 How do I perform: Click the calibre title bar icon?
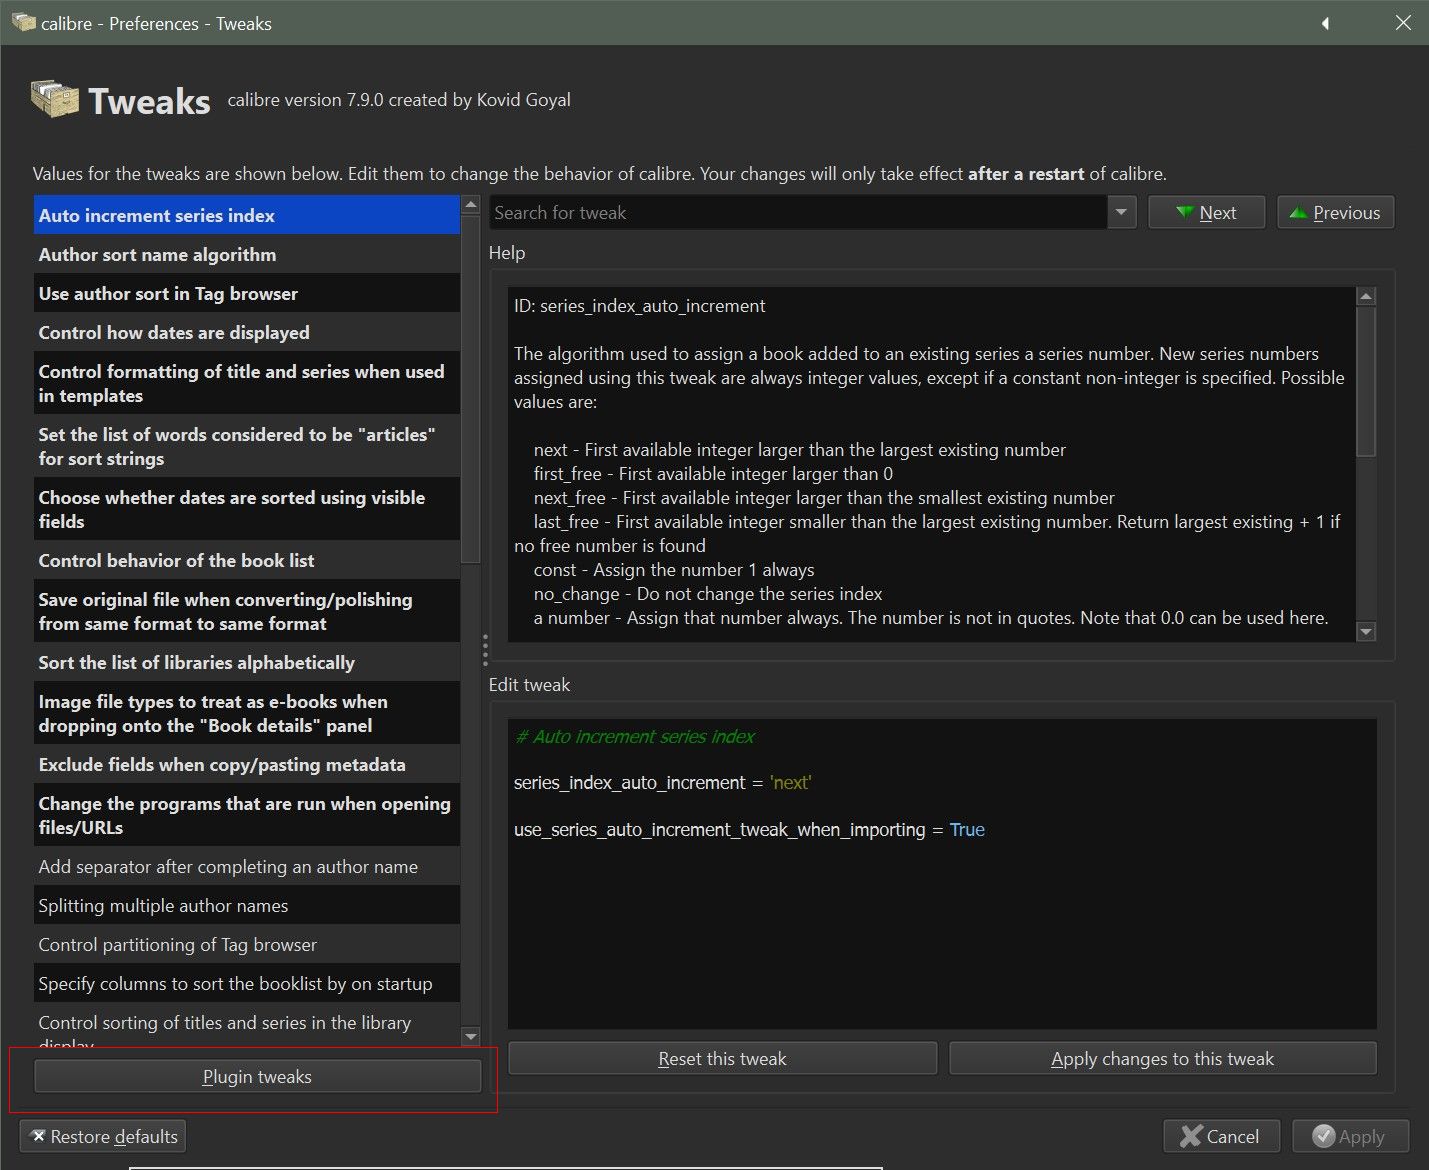[23, 22]
